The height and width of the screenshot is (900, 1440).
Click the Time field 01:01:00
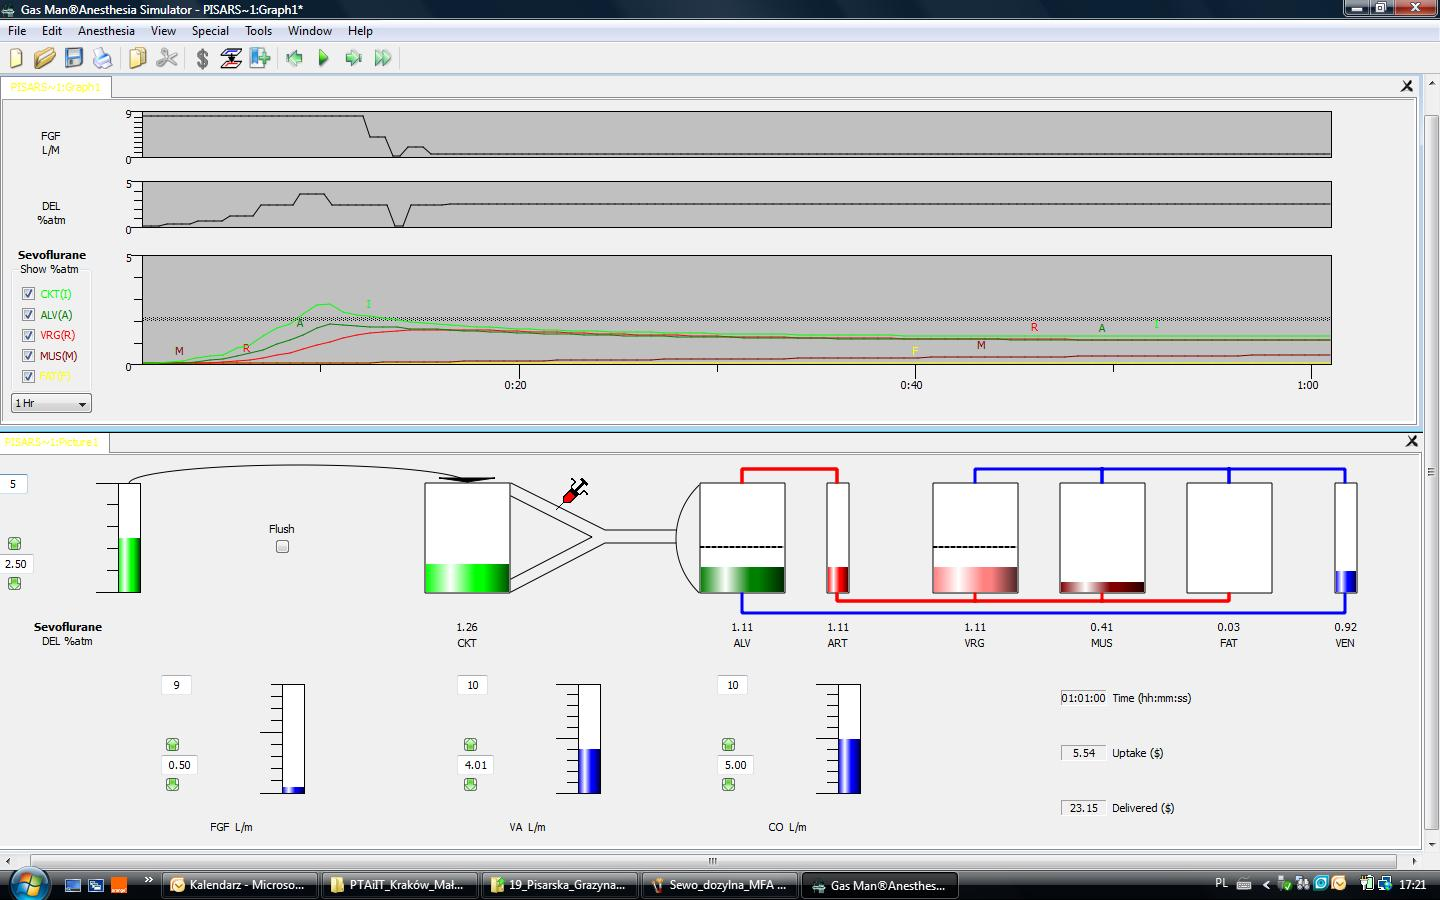tap(1083, 698)
